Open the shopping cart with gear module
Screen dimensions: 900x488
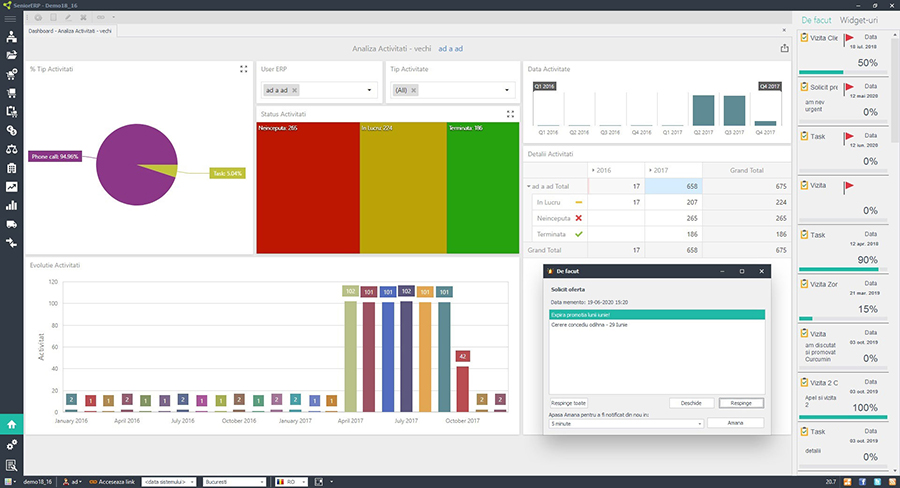[x=11, y=74]
